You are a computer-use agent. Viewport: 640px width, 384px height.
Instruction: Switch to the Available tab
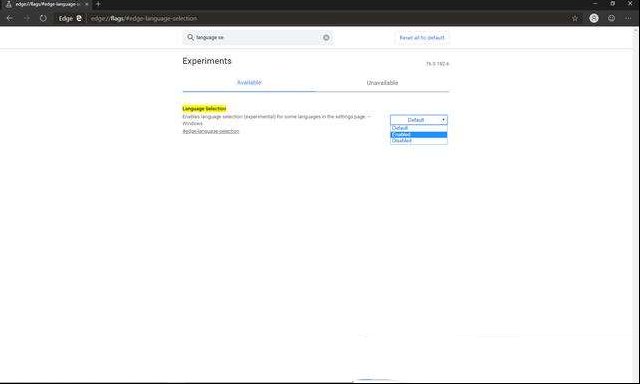pyautogui.click(x=249, y=82)
